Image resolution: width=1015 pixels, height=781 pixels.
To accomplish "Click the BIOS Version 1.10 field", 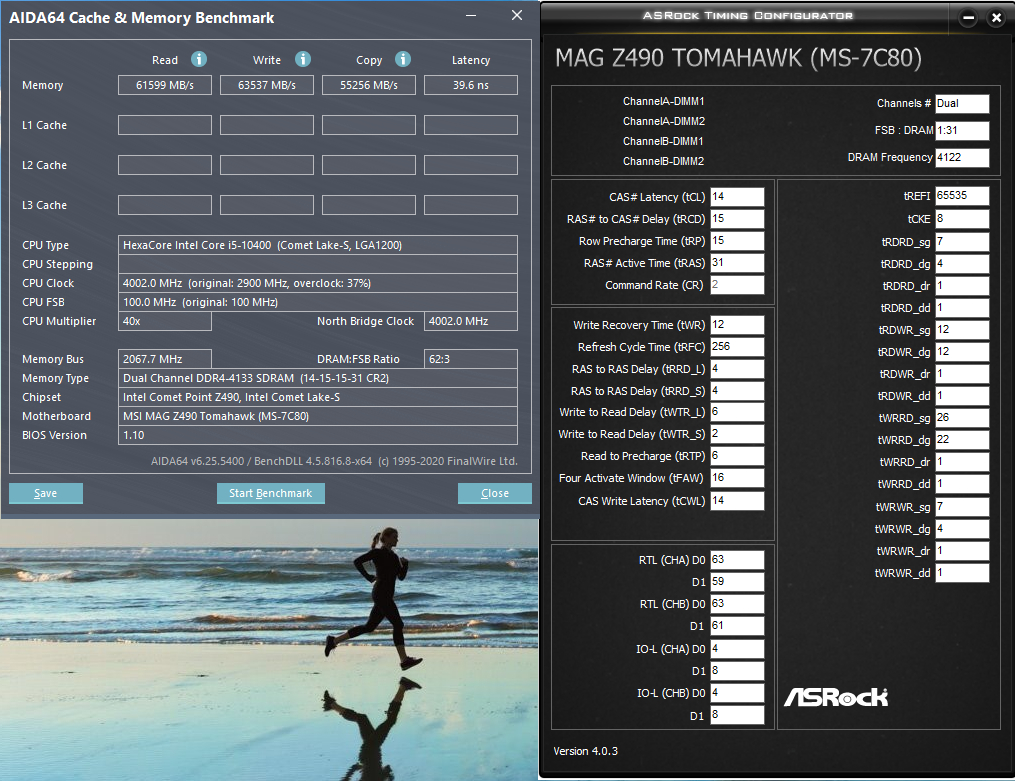I will coord(318,435).
